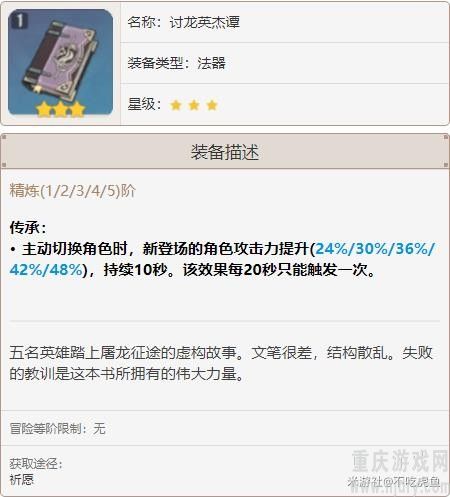Click the flavor text about 五名英雄
The width and height of the screenshot is (450, 497).
point(221,363)
